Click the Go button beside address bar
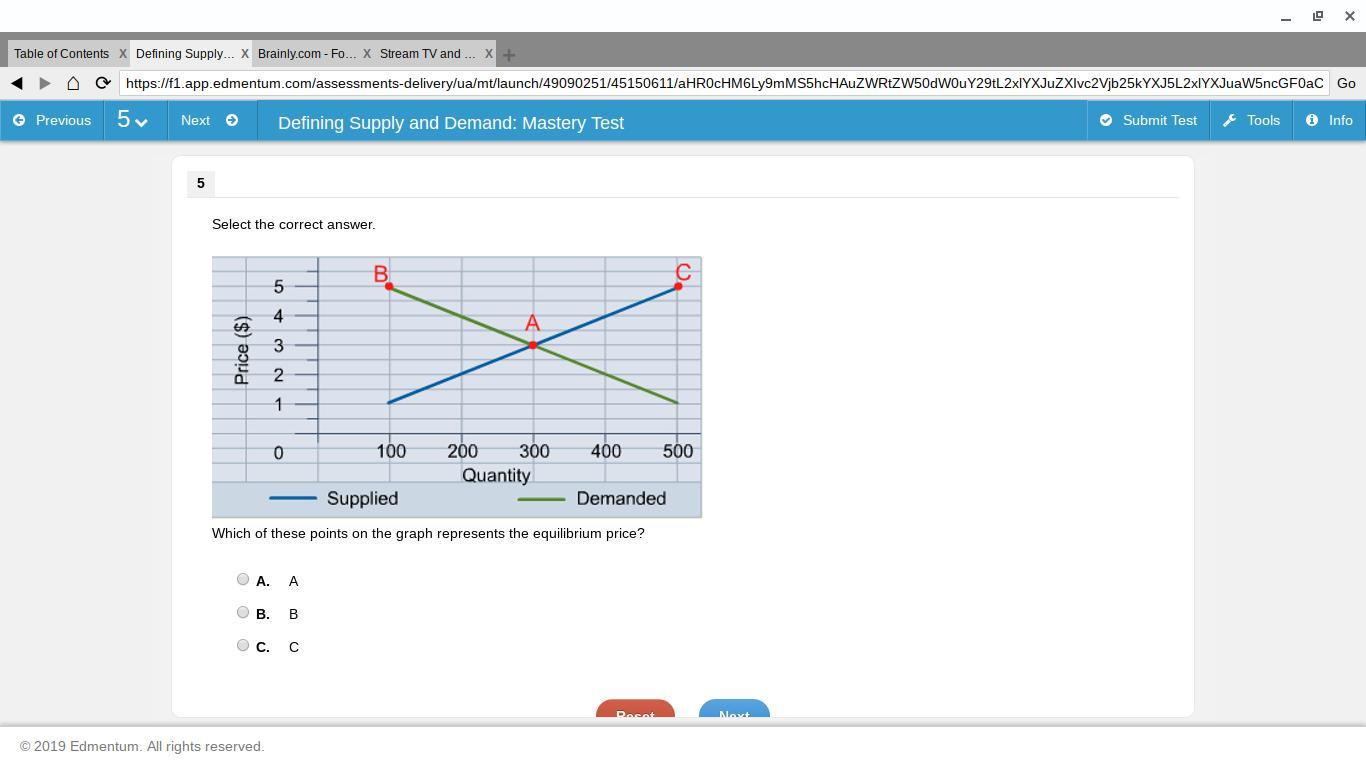Screen dimensions: 1366x768 point(1346,83)
